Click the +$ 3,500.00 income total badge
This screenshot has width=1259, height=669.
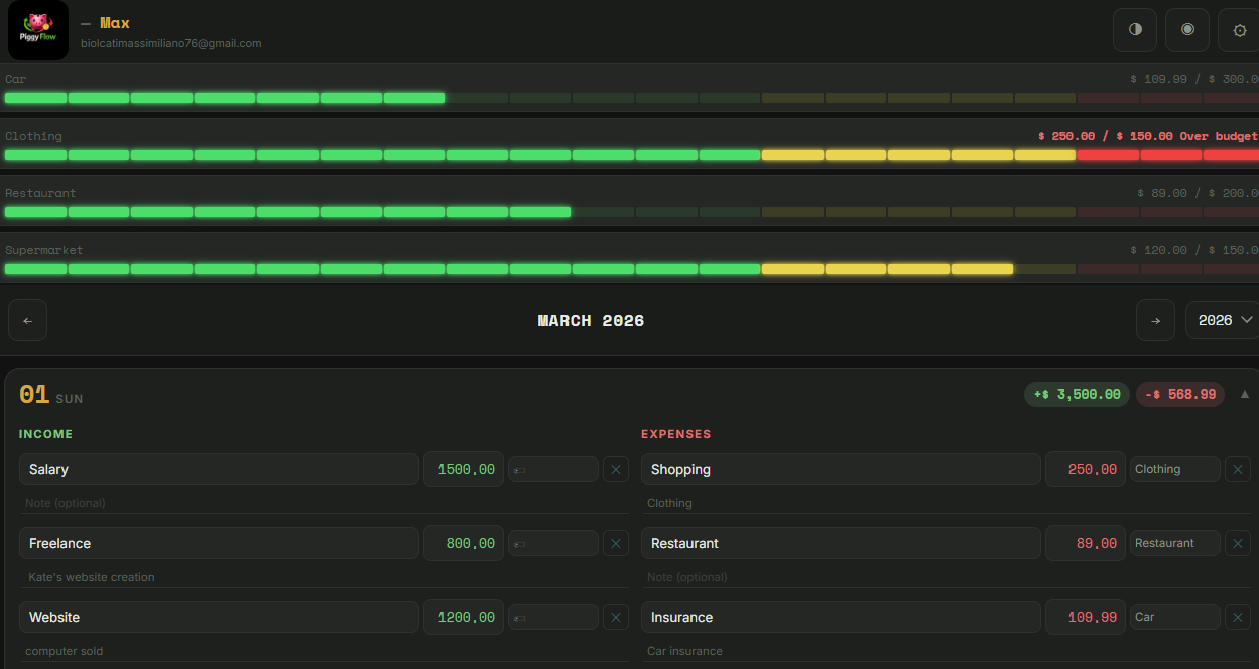1076,394
